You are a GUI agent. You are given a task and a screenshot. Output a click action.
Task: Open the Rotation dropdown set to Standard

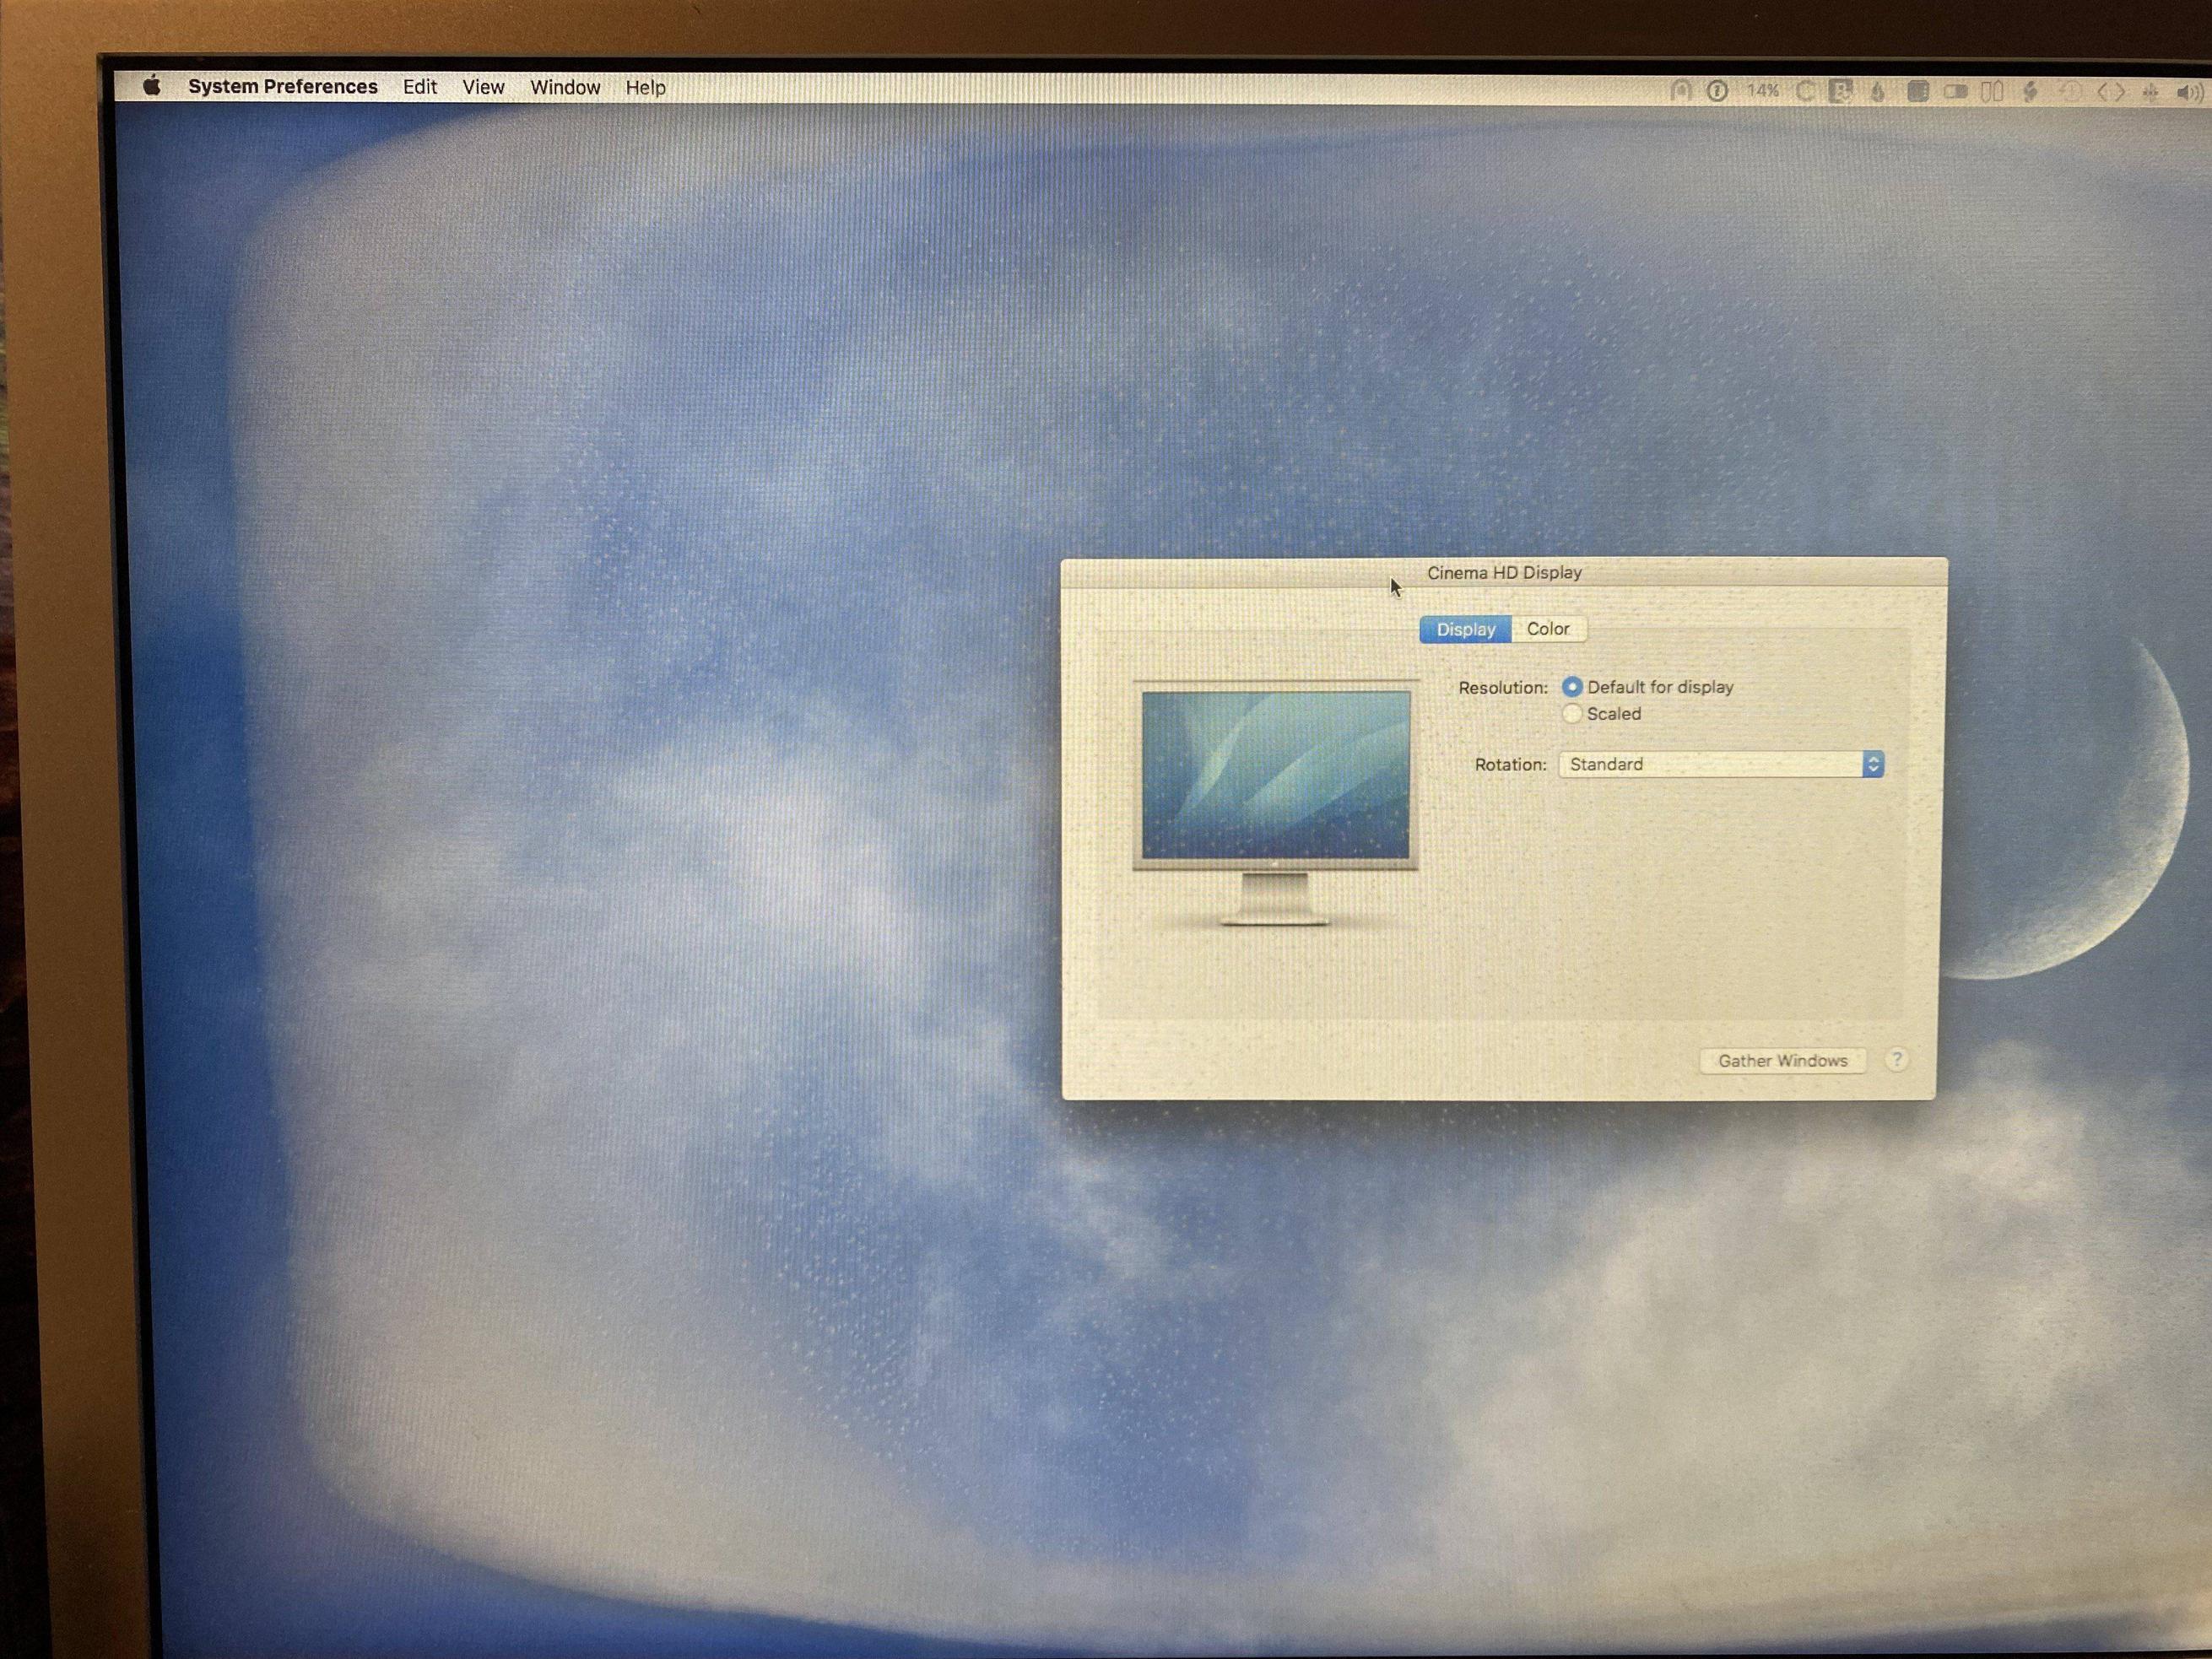coord(1722,765)
